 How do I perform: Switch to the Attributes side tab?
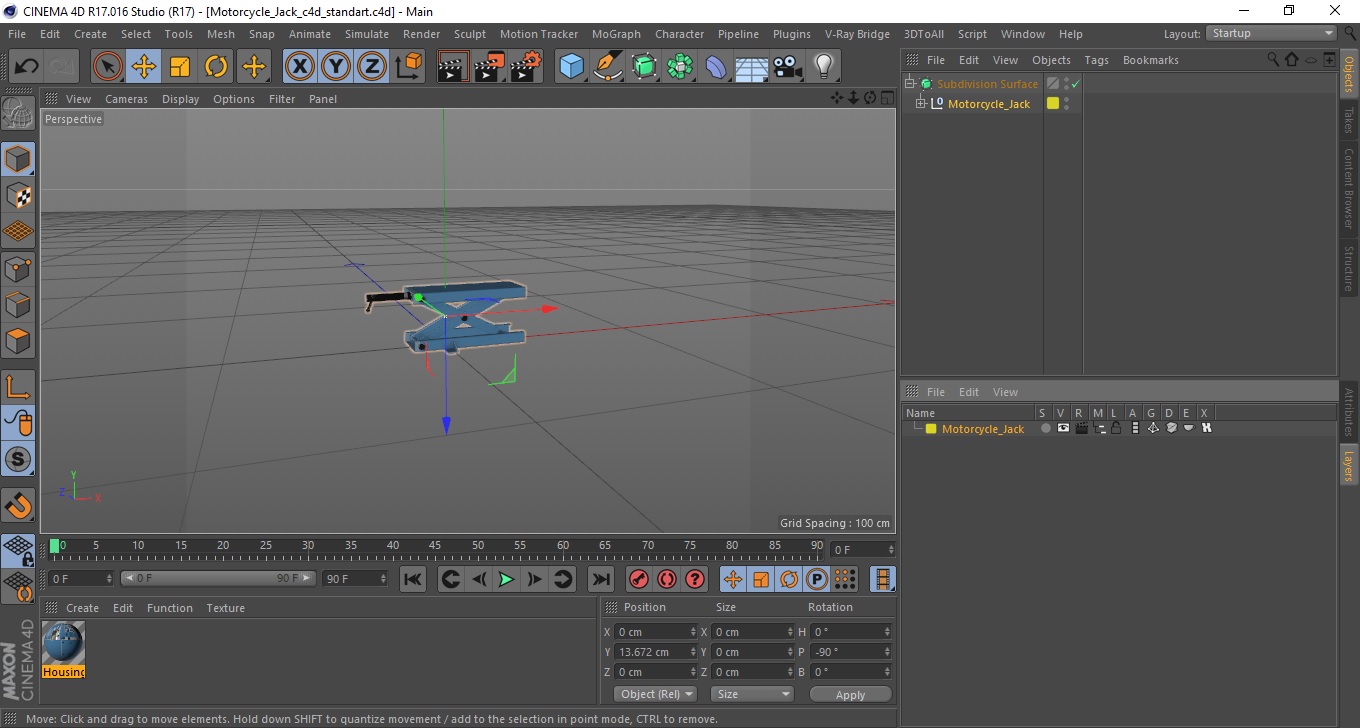(x=1349, y=411)
